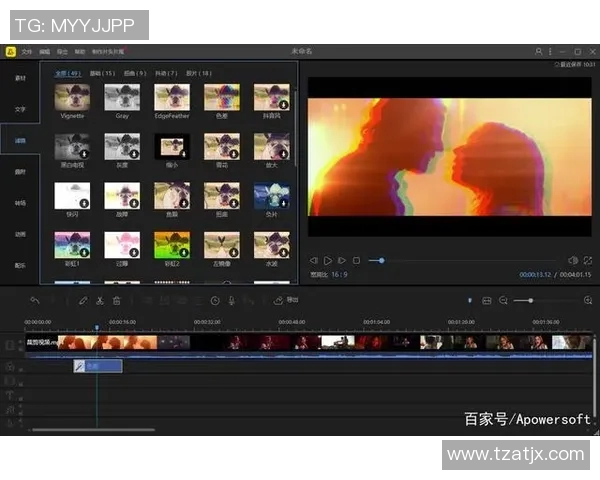Stop playback with the square stop icon
Viewport: 600px width, 480px height.
[356, 260]
